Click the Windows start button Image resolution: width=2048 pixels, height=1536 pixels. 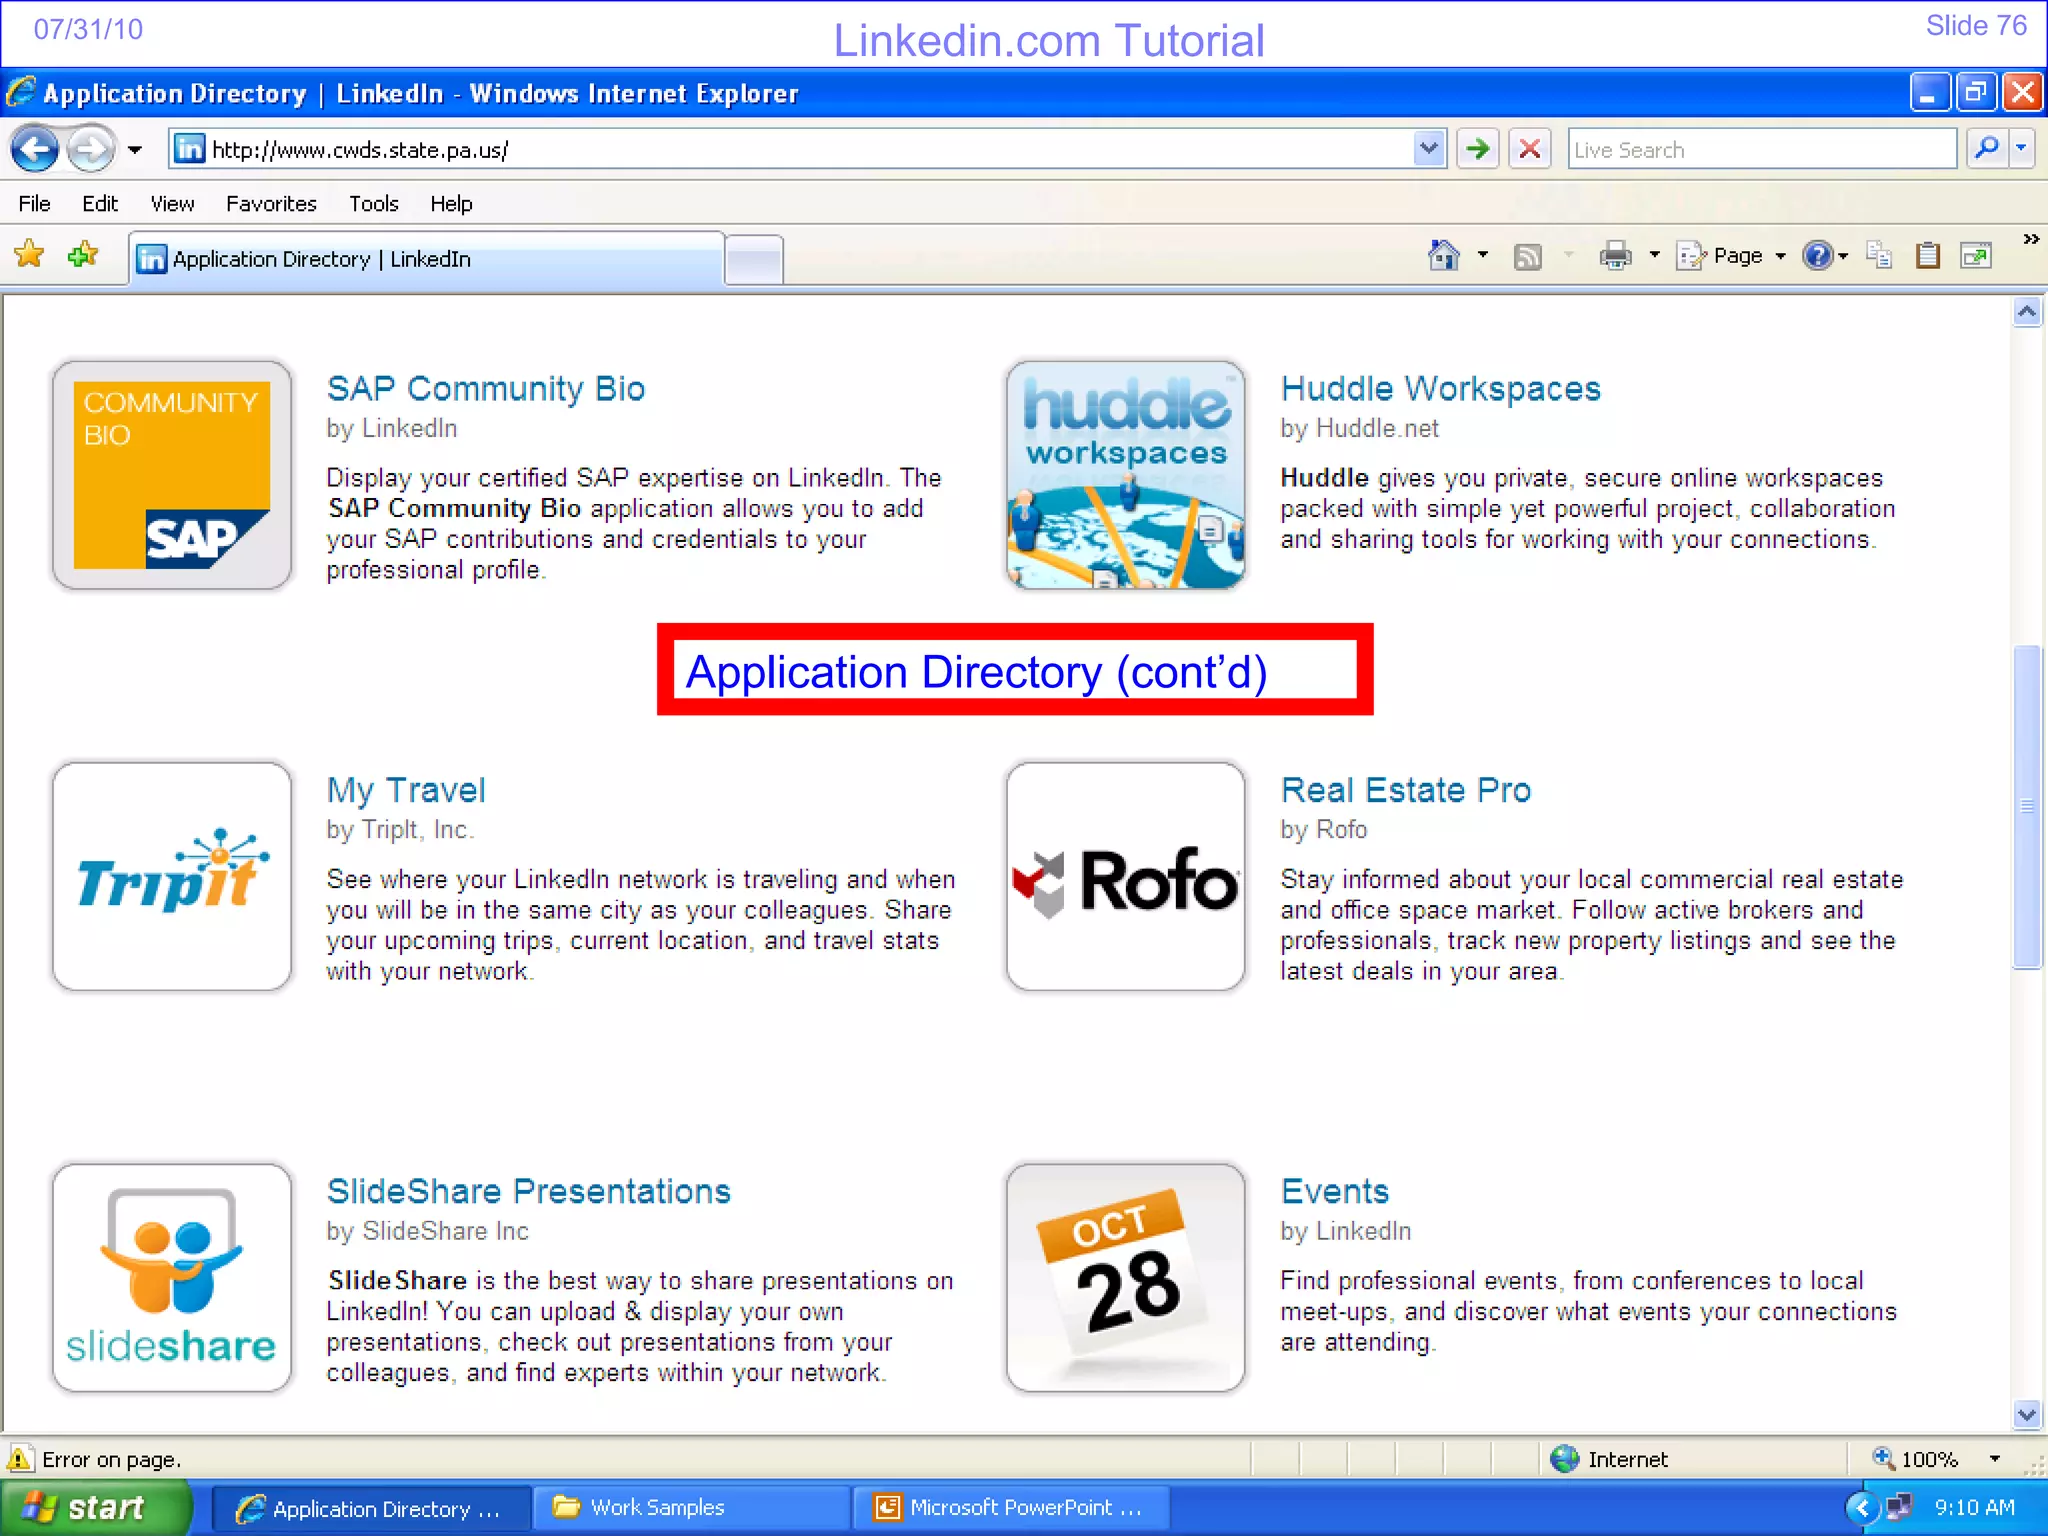[x=96, y=1508]
